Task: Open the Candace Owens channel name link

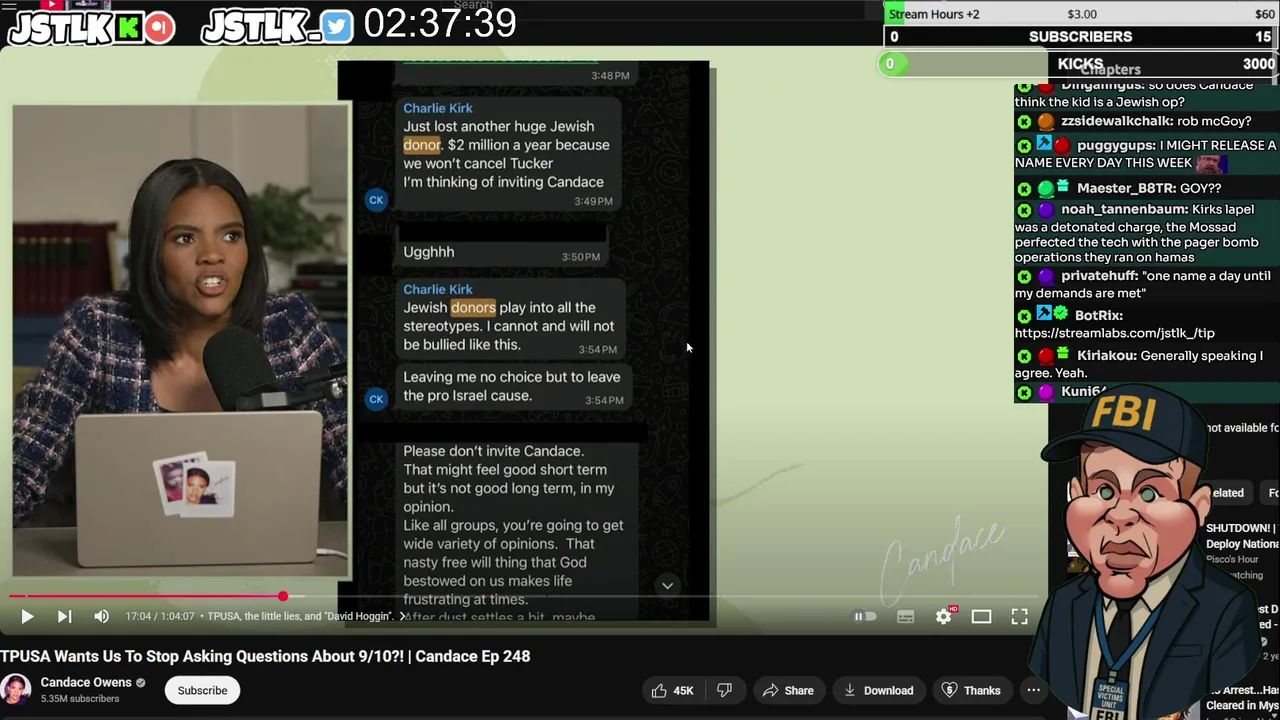Action: (x=86, y=683)
